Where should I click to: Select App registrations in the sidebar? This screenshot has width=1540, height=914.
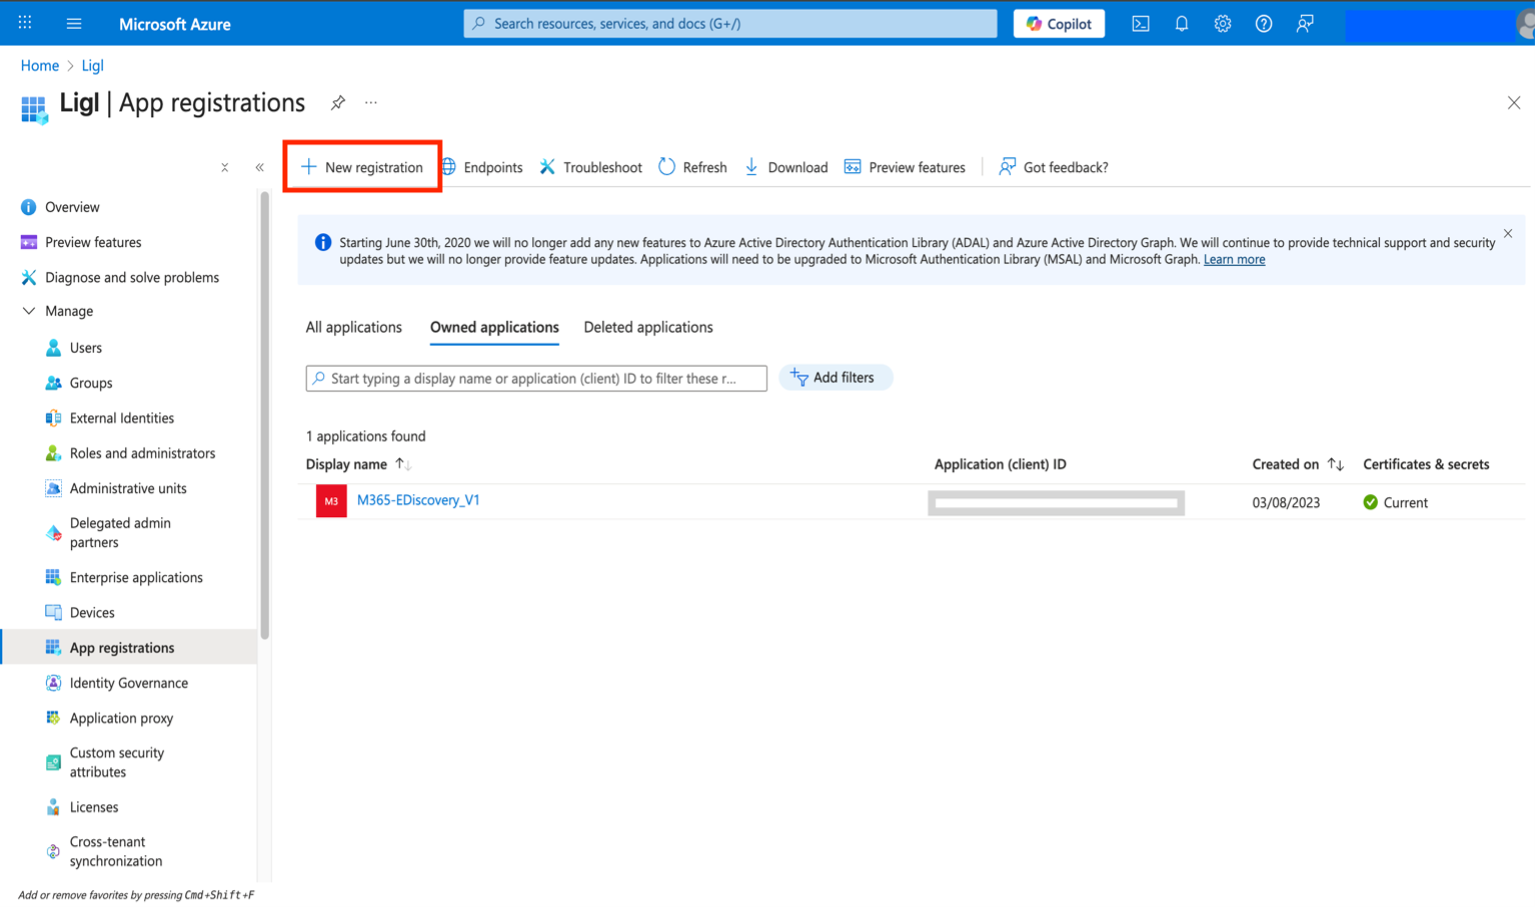[128, 647]
